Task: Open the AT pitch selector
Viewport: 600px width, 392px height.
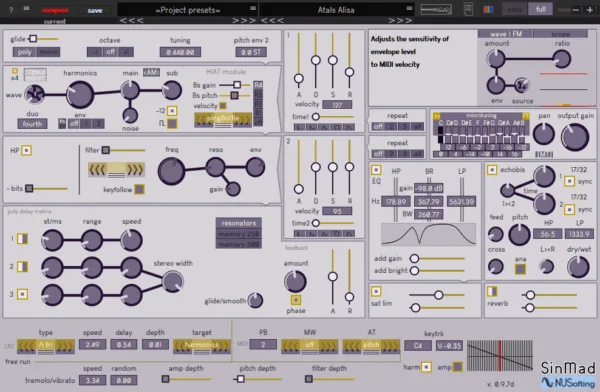Action: tap(371, 346)
